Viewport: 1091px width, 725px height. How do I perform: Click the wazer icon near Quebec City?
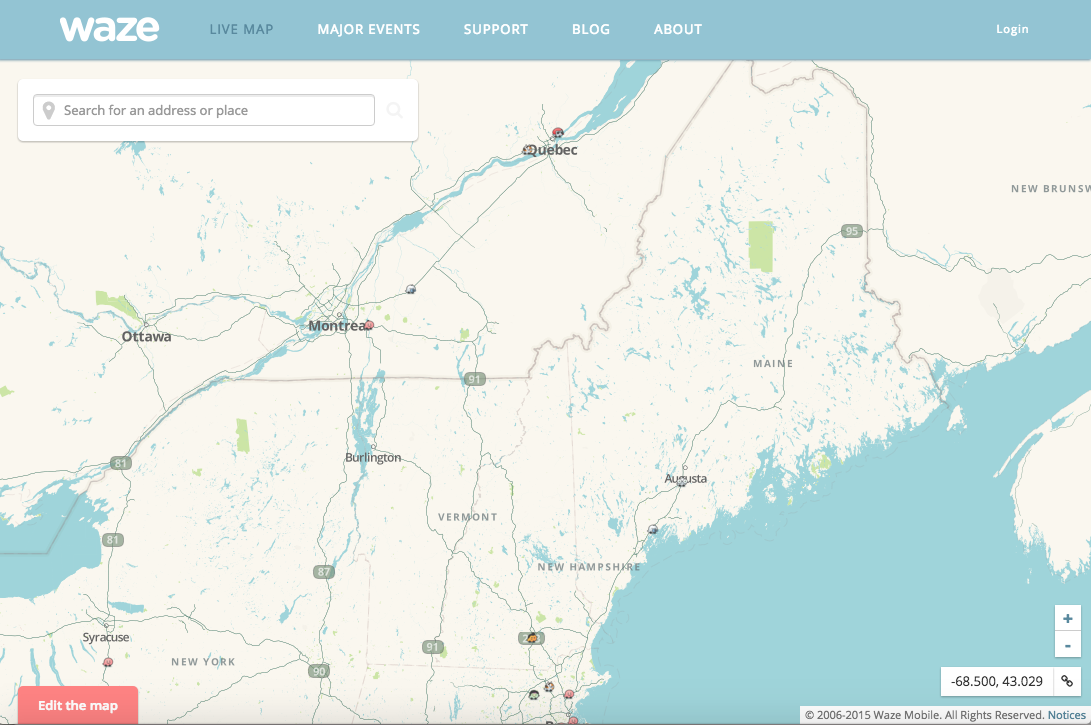558,132
